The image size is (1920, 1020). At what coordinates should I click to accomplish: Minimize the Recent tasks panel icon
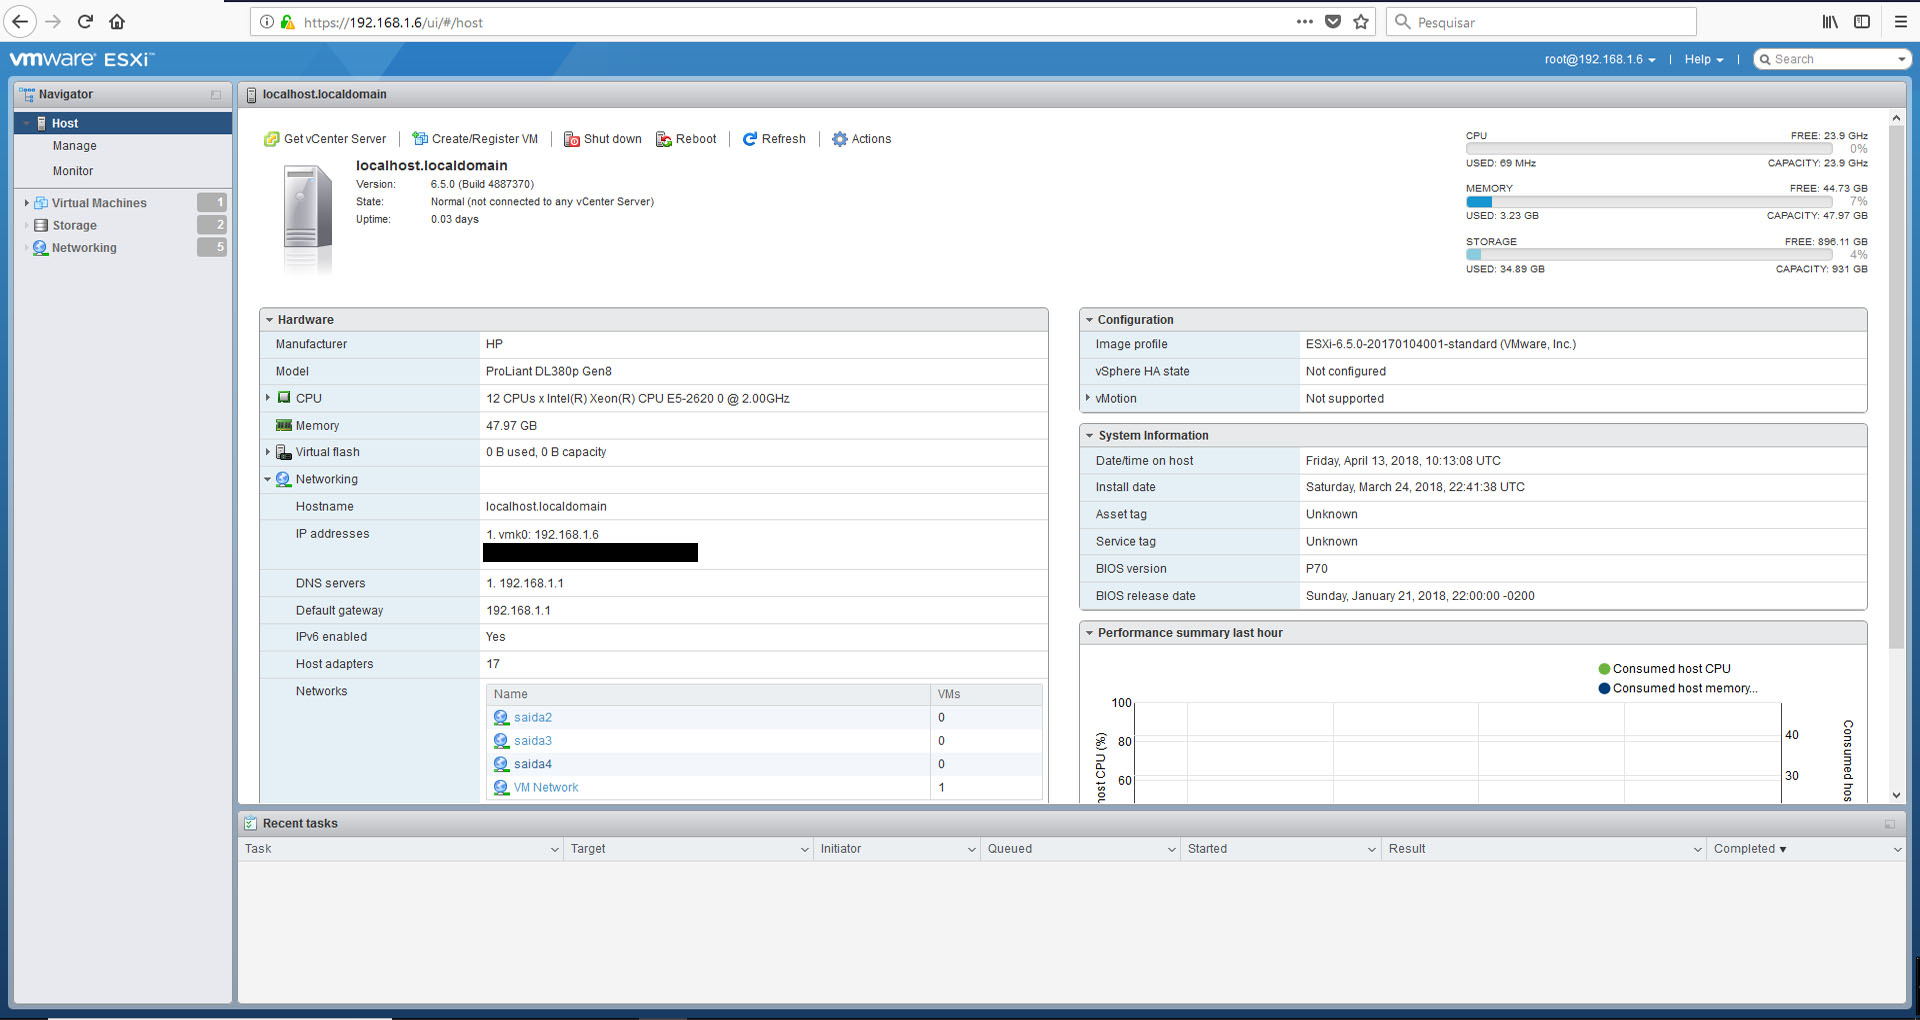click(1890, 824)
